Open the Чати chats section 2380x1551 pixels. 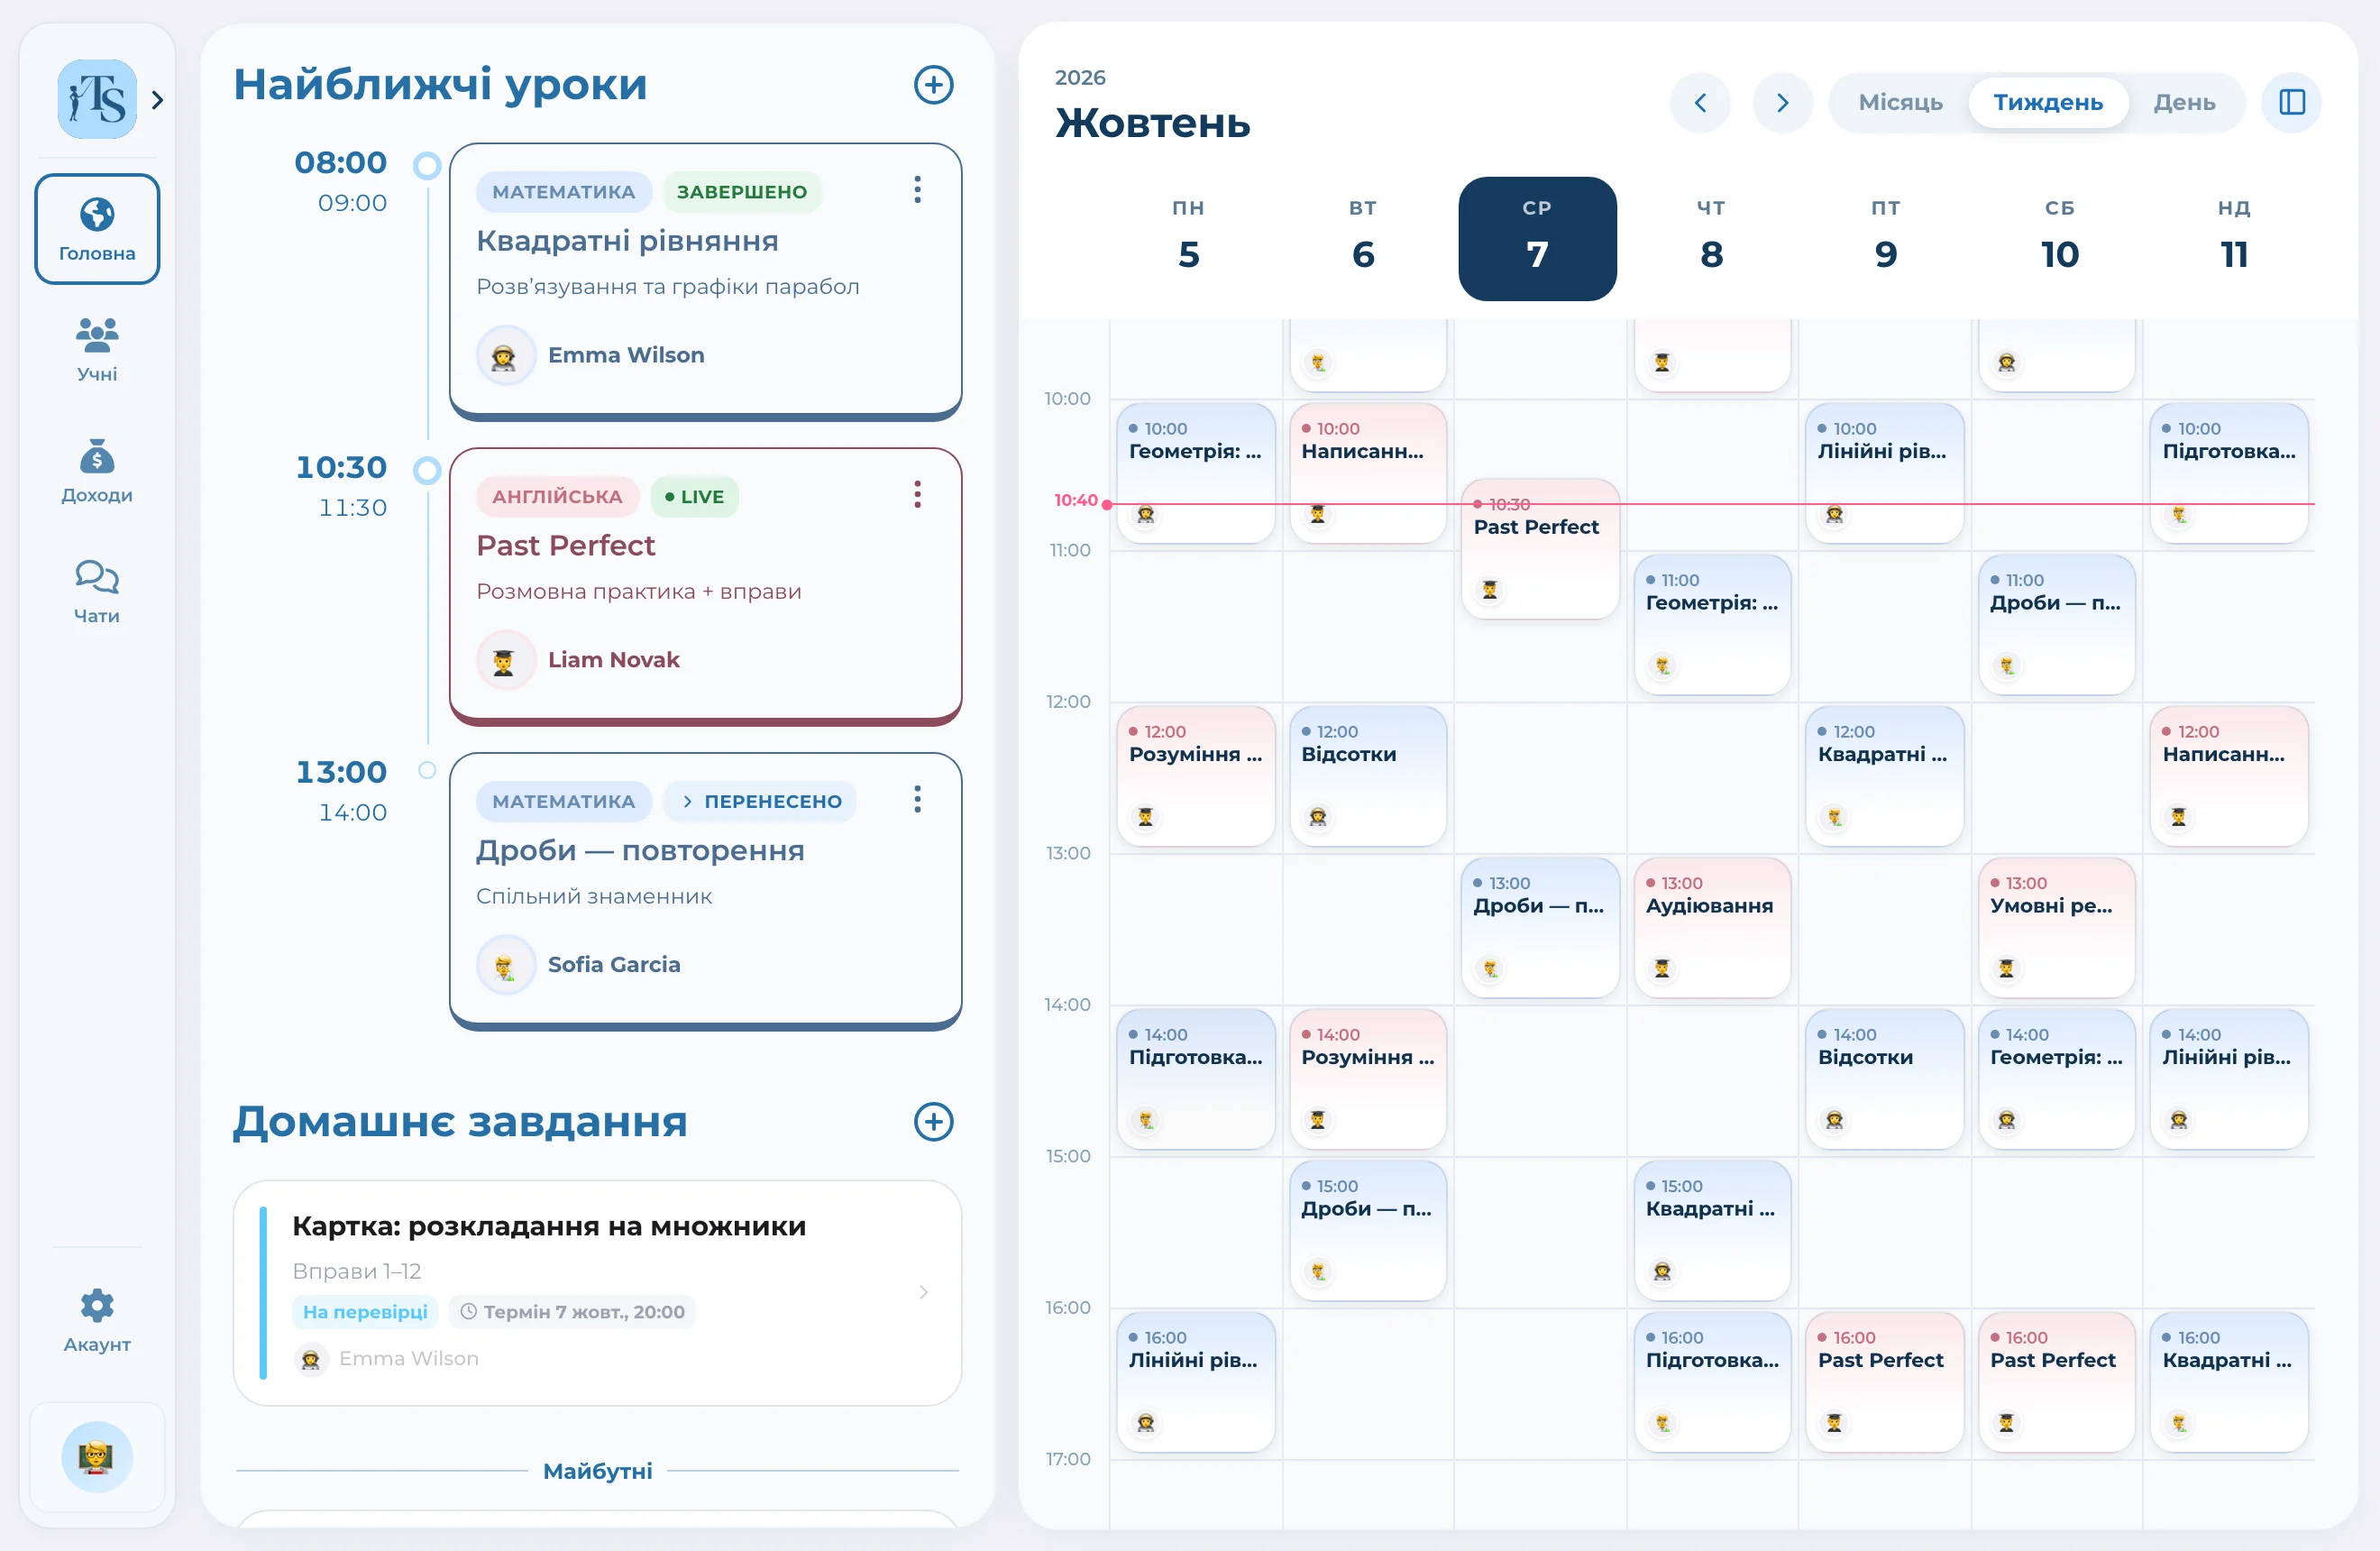97,592
